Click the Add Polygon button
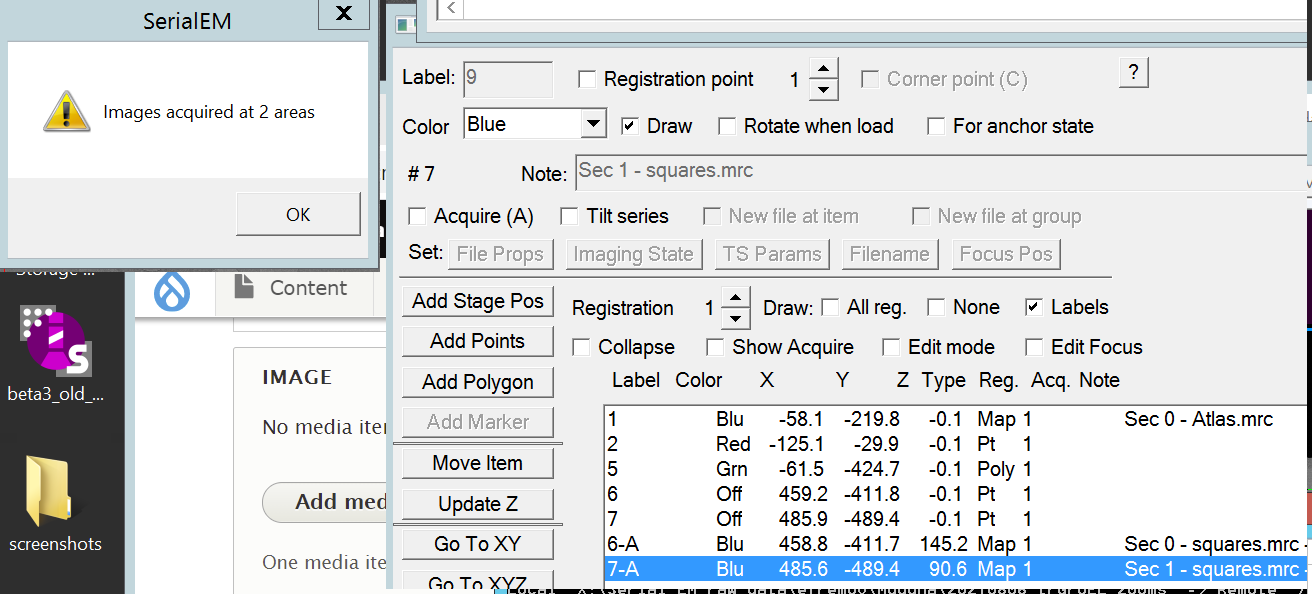The width and height of the screenshot is (1312, 594). 478,382
